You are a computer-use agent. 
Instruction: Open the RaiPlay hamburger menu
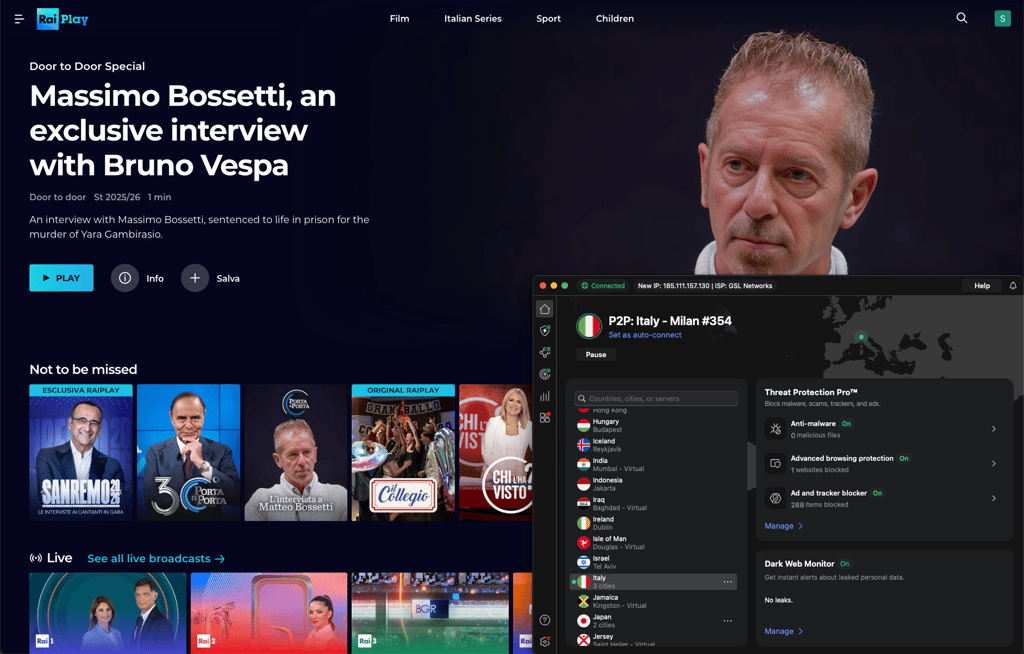tap(20, 19)
